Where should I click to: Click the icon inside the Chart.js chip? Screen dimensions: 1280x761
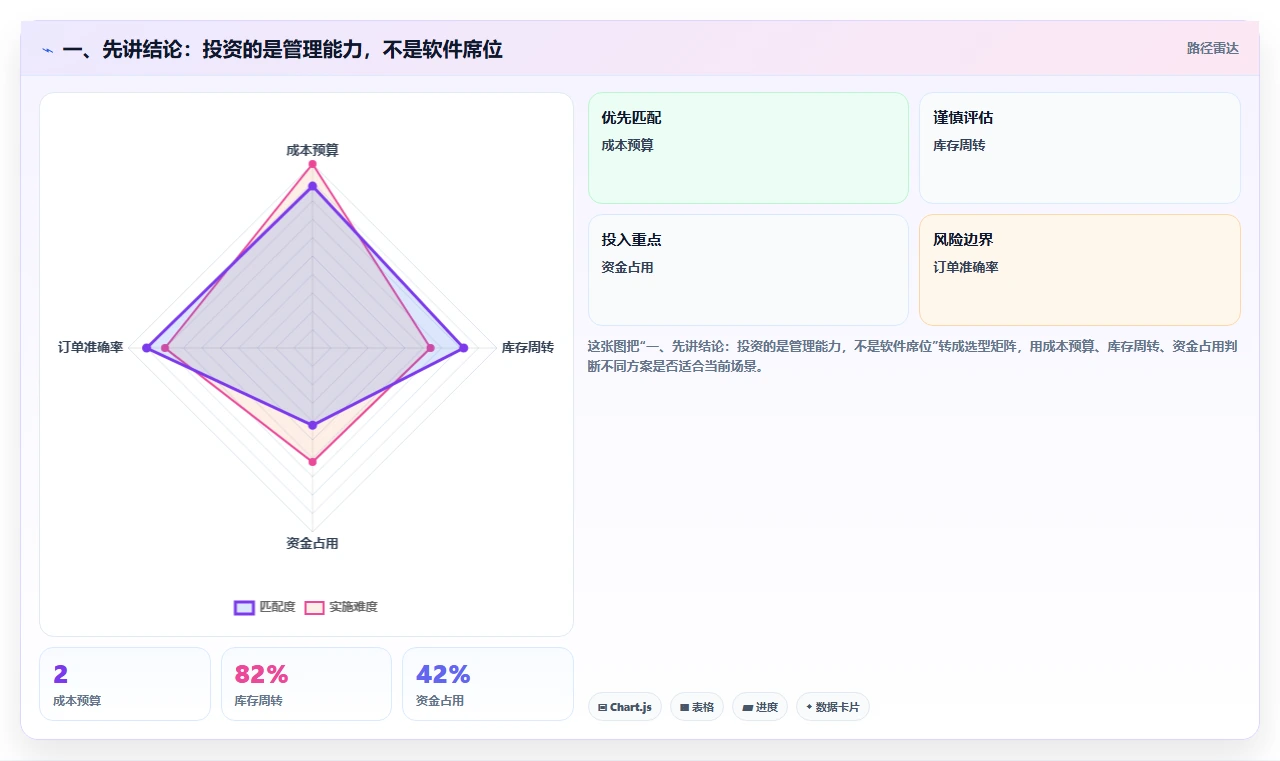pyautogui.click(x=602, y=707)
